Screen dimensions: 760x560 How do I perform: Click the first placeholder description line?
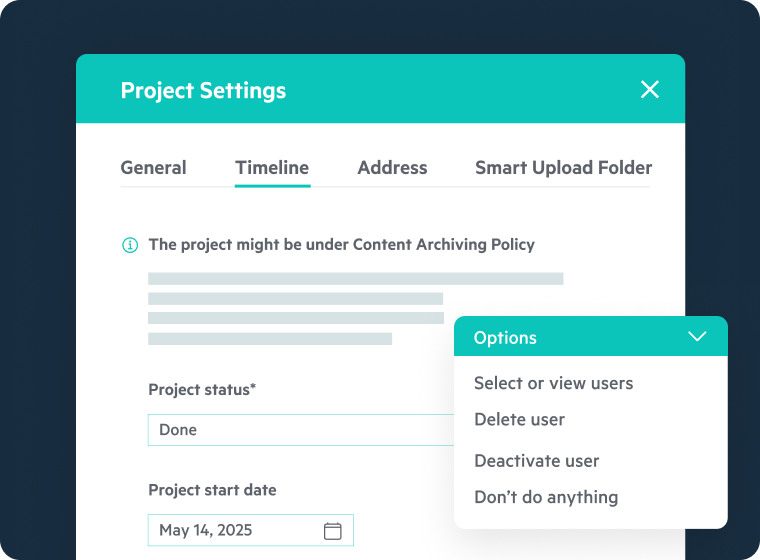pos(355,279)
